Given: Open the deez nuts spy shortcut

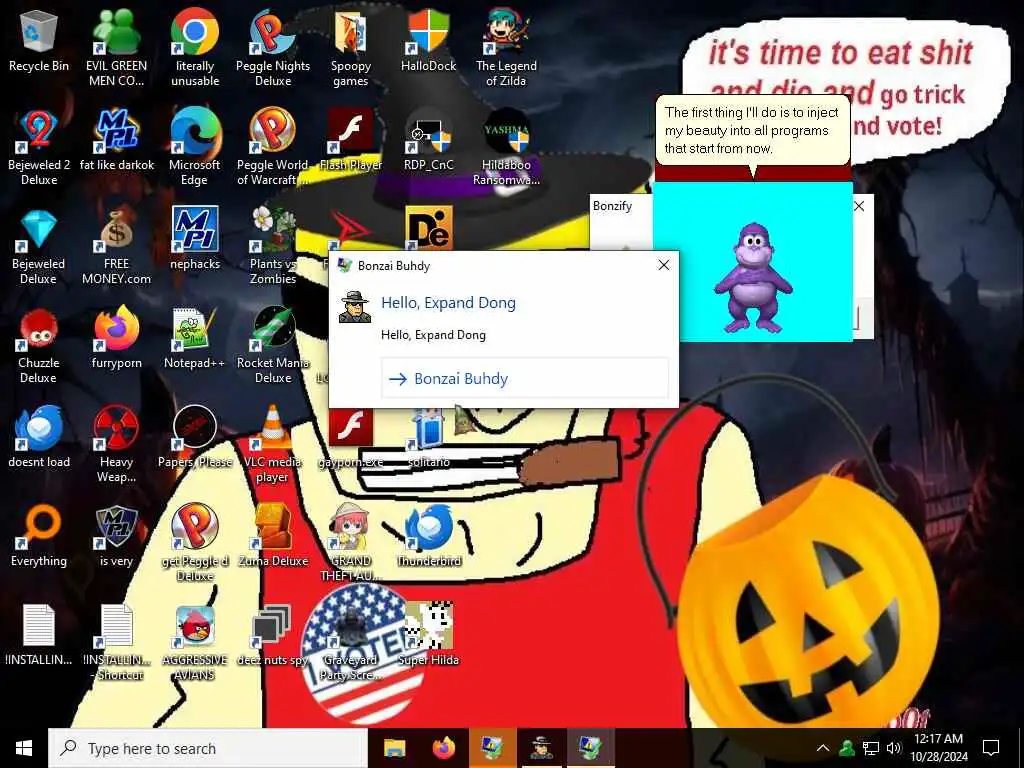Looking at the screenshot, I should [273, 636].
